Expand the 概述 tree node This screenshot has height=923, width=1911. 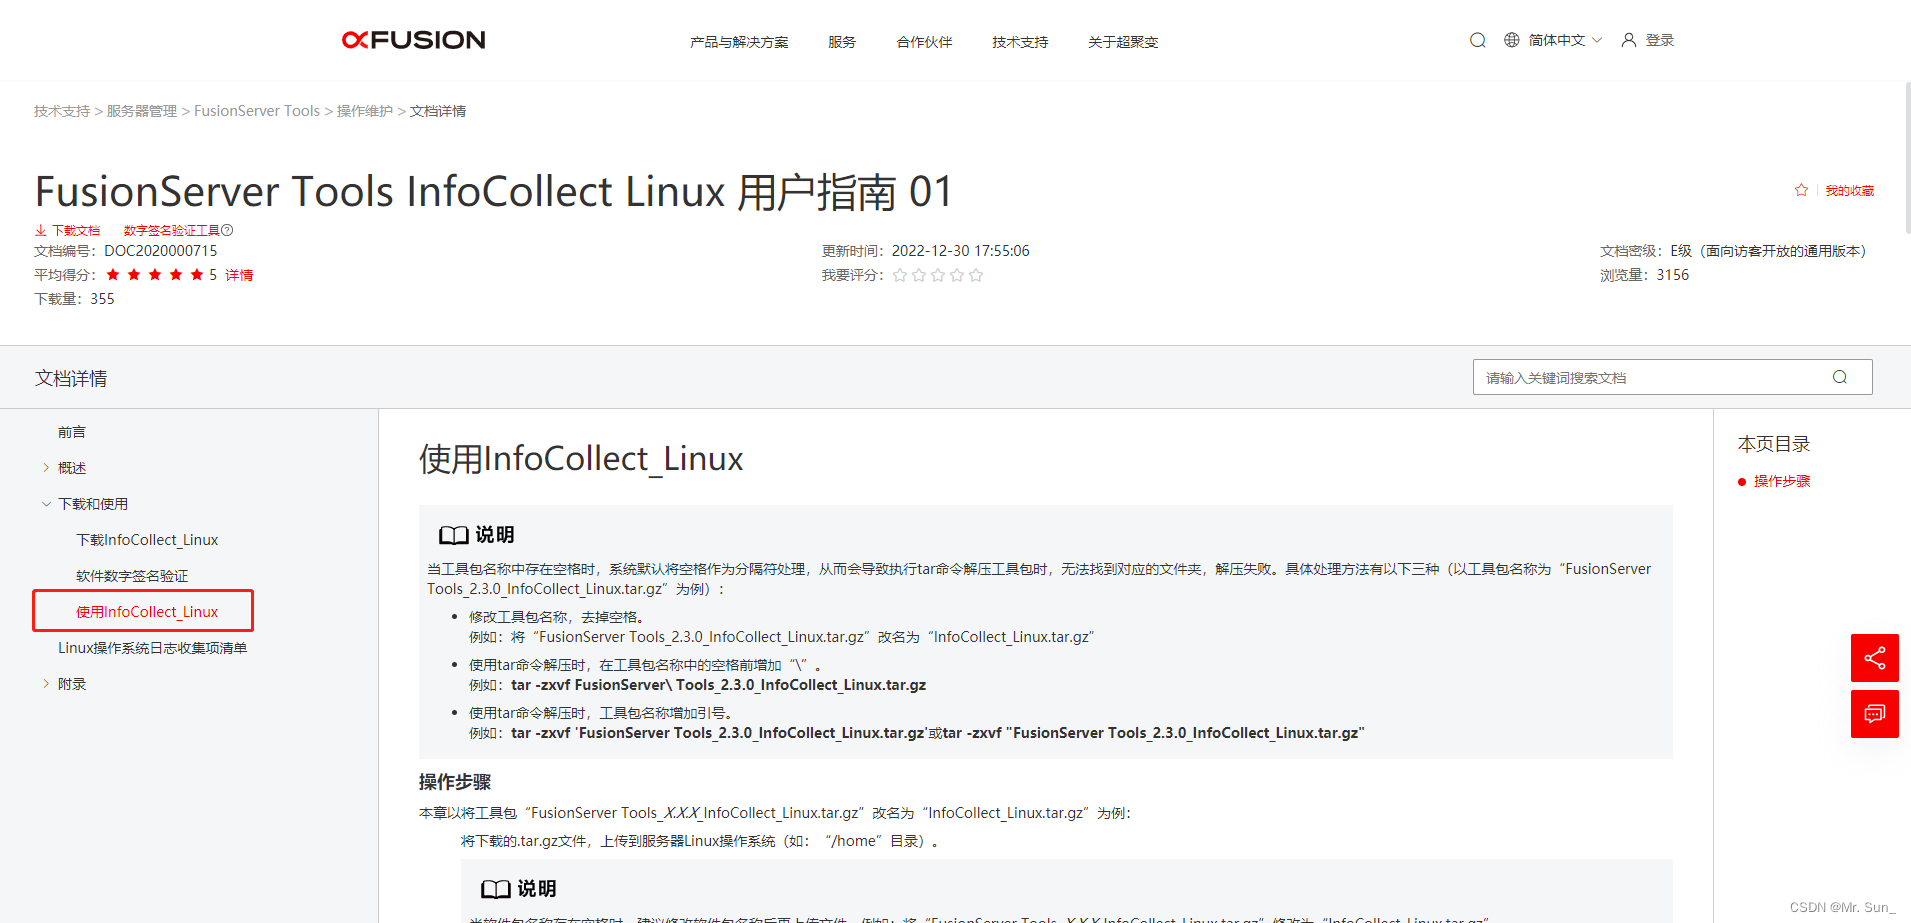point(46,468)
